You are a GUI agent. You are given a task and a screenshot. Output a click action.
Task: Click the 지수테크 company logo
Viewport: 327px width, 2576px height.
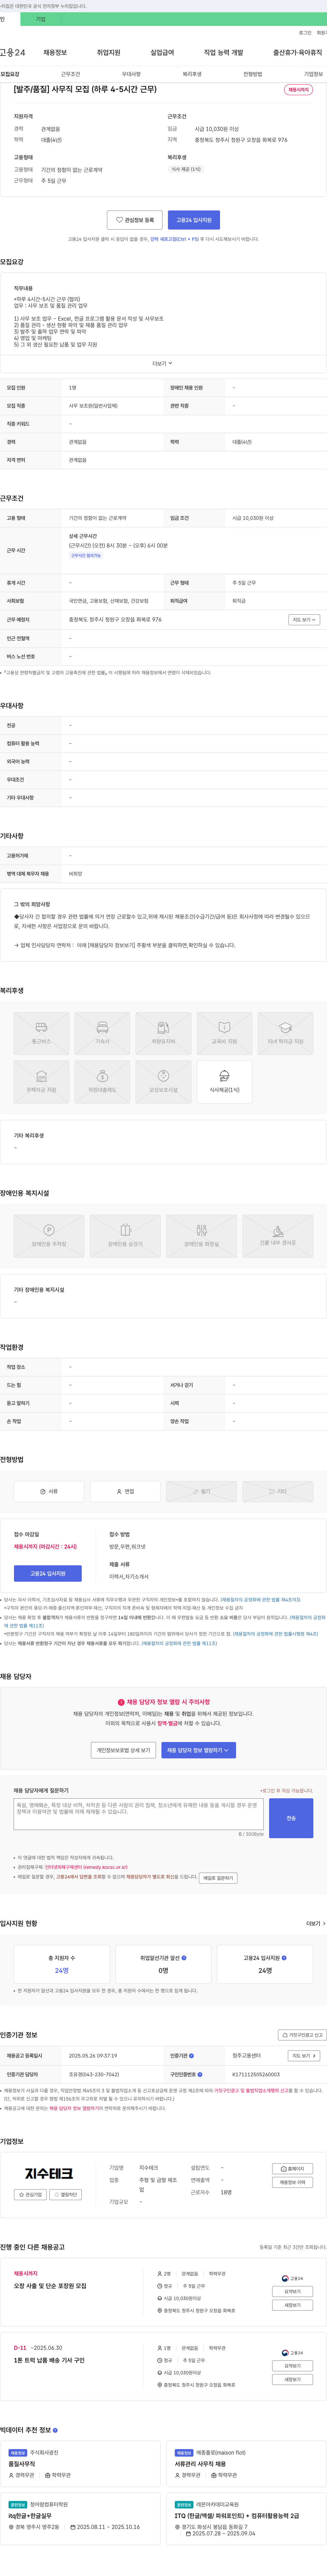49,2173
